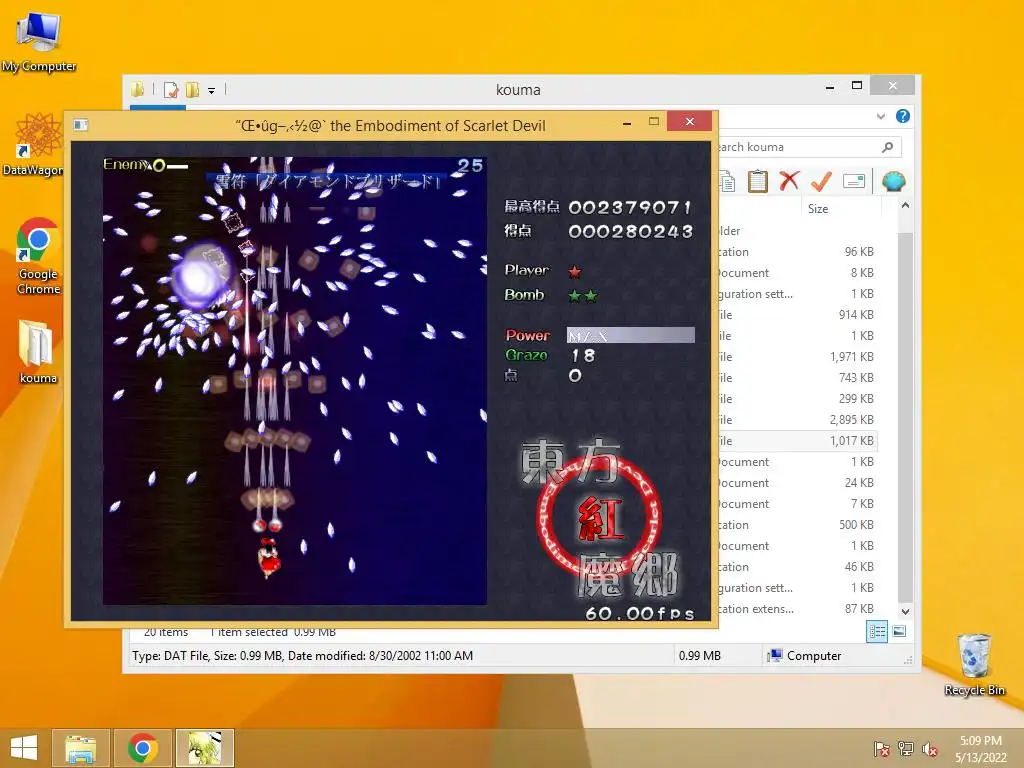This screenshot has width=1024, height=768.
Task: Click the Copy toolbar icon in Explorer
Action: click(728, 182)
